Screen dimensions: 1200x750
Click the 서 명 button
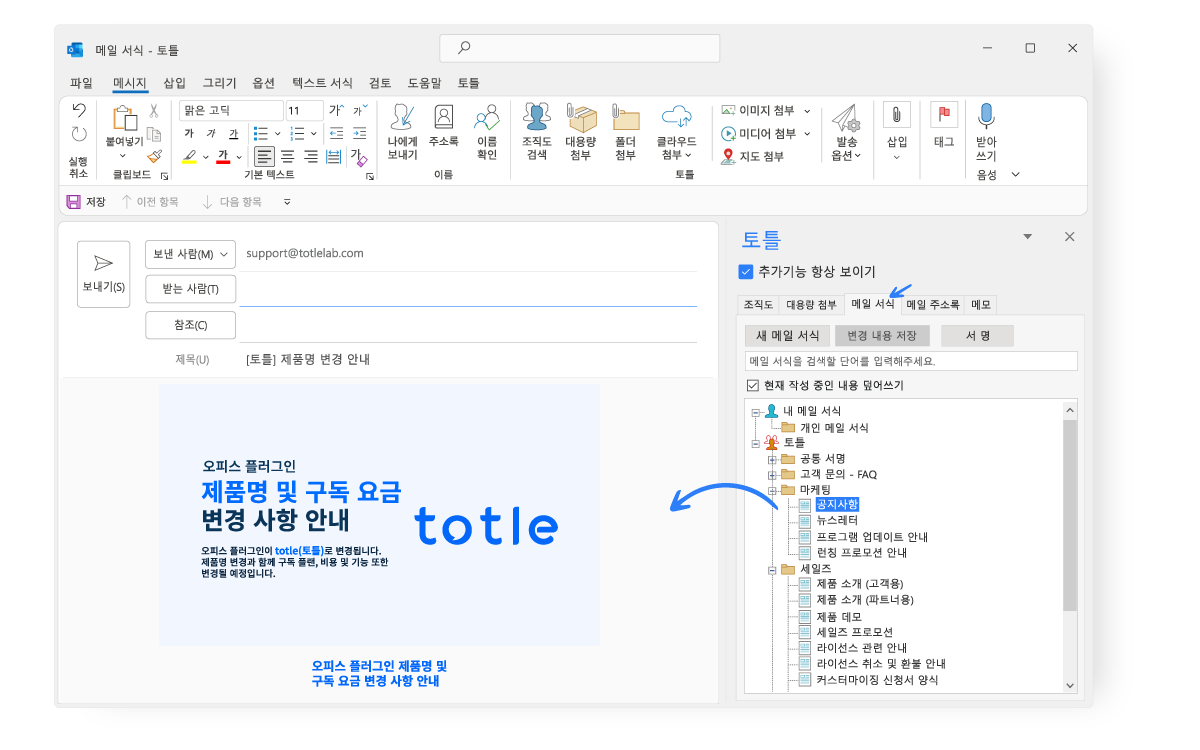977,336
